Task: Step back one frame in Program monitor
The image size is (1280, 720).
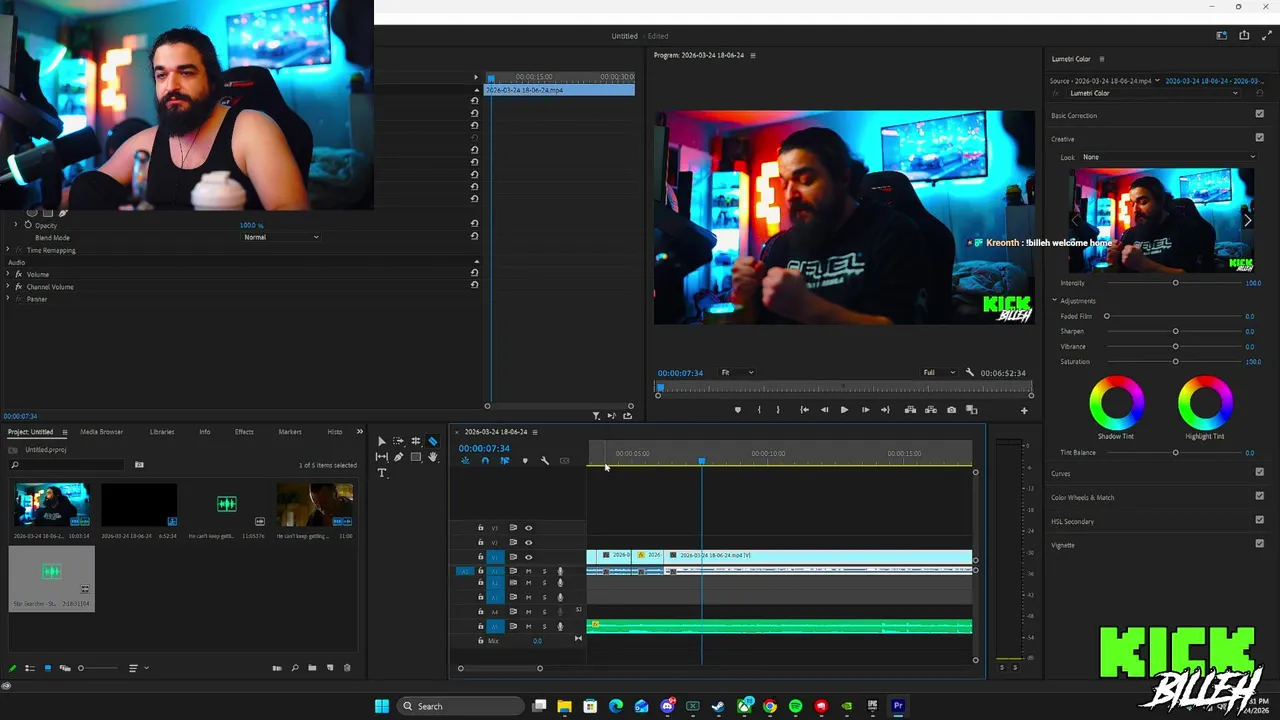Action: 824,410
